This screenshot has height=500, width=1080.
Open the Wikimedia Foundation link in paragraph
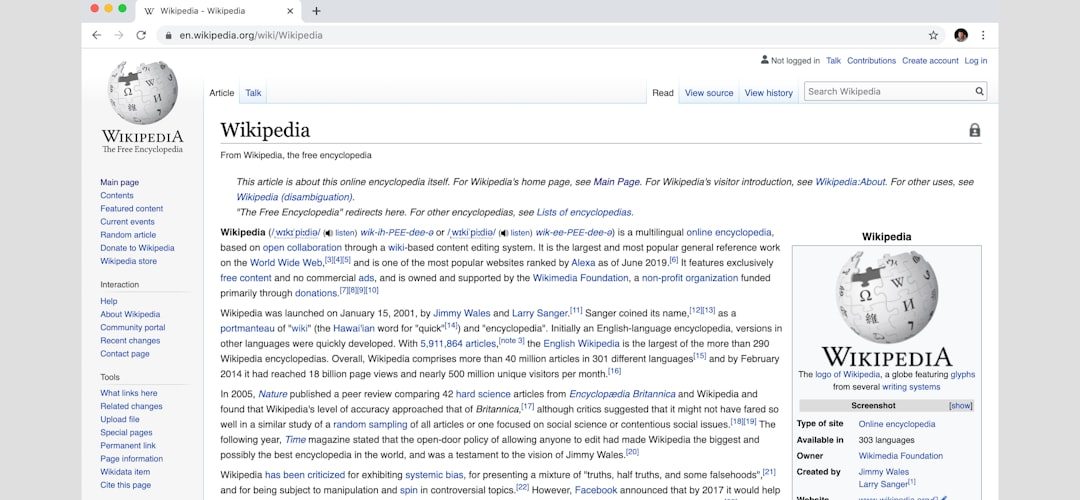[x=581, y=278]
